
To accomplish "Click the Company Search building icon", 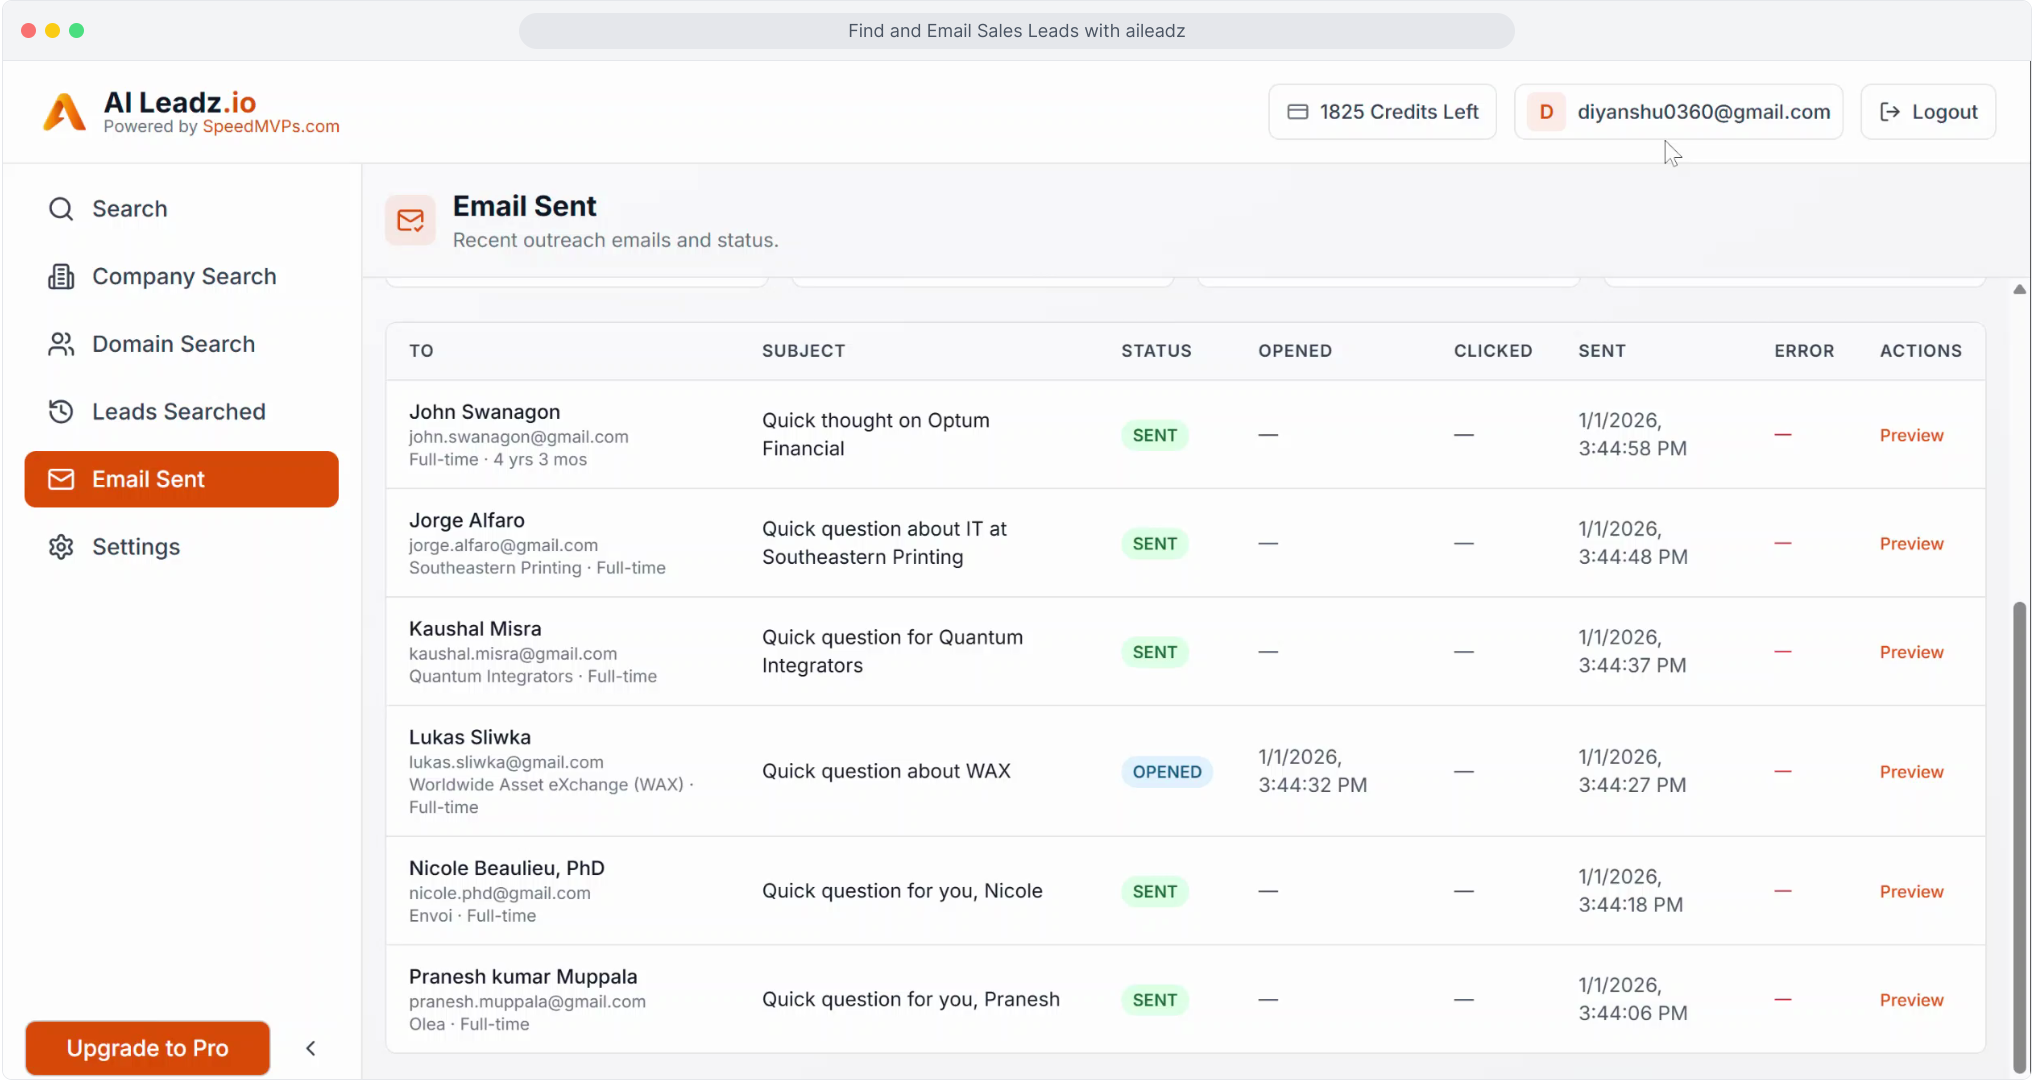I will [x=61, y=277].
